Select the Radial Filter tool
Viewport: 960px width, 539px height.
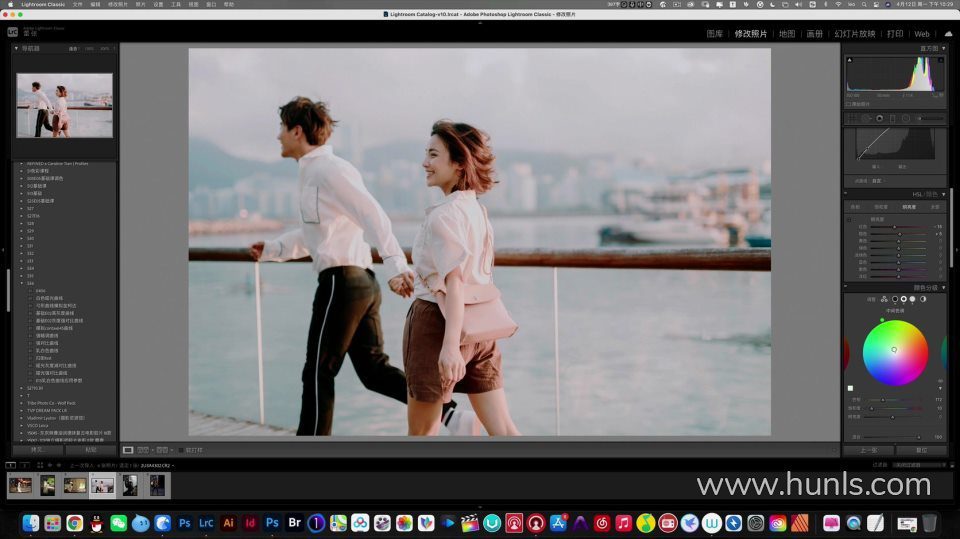pos(906,118)
